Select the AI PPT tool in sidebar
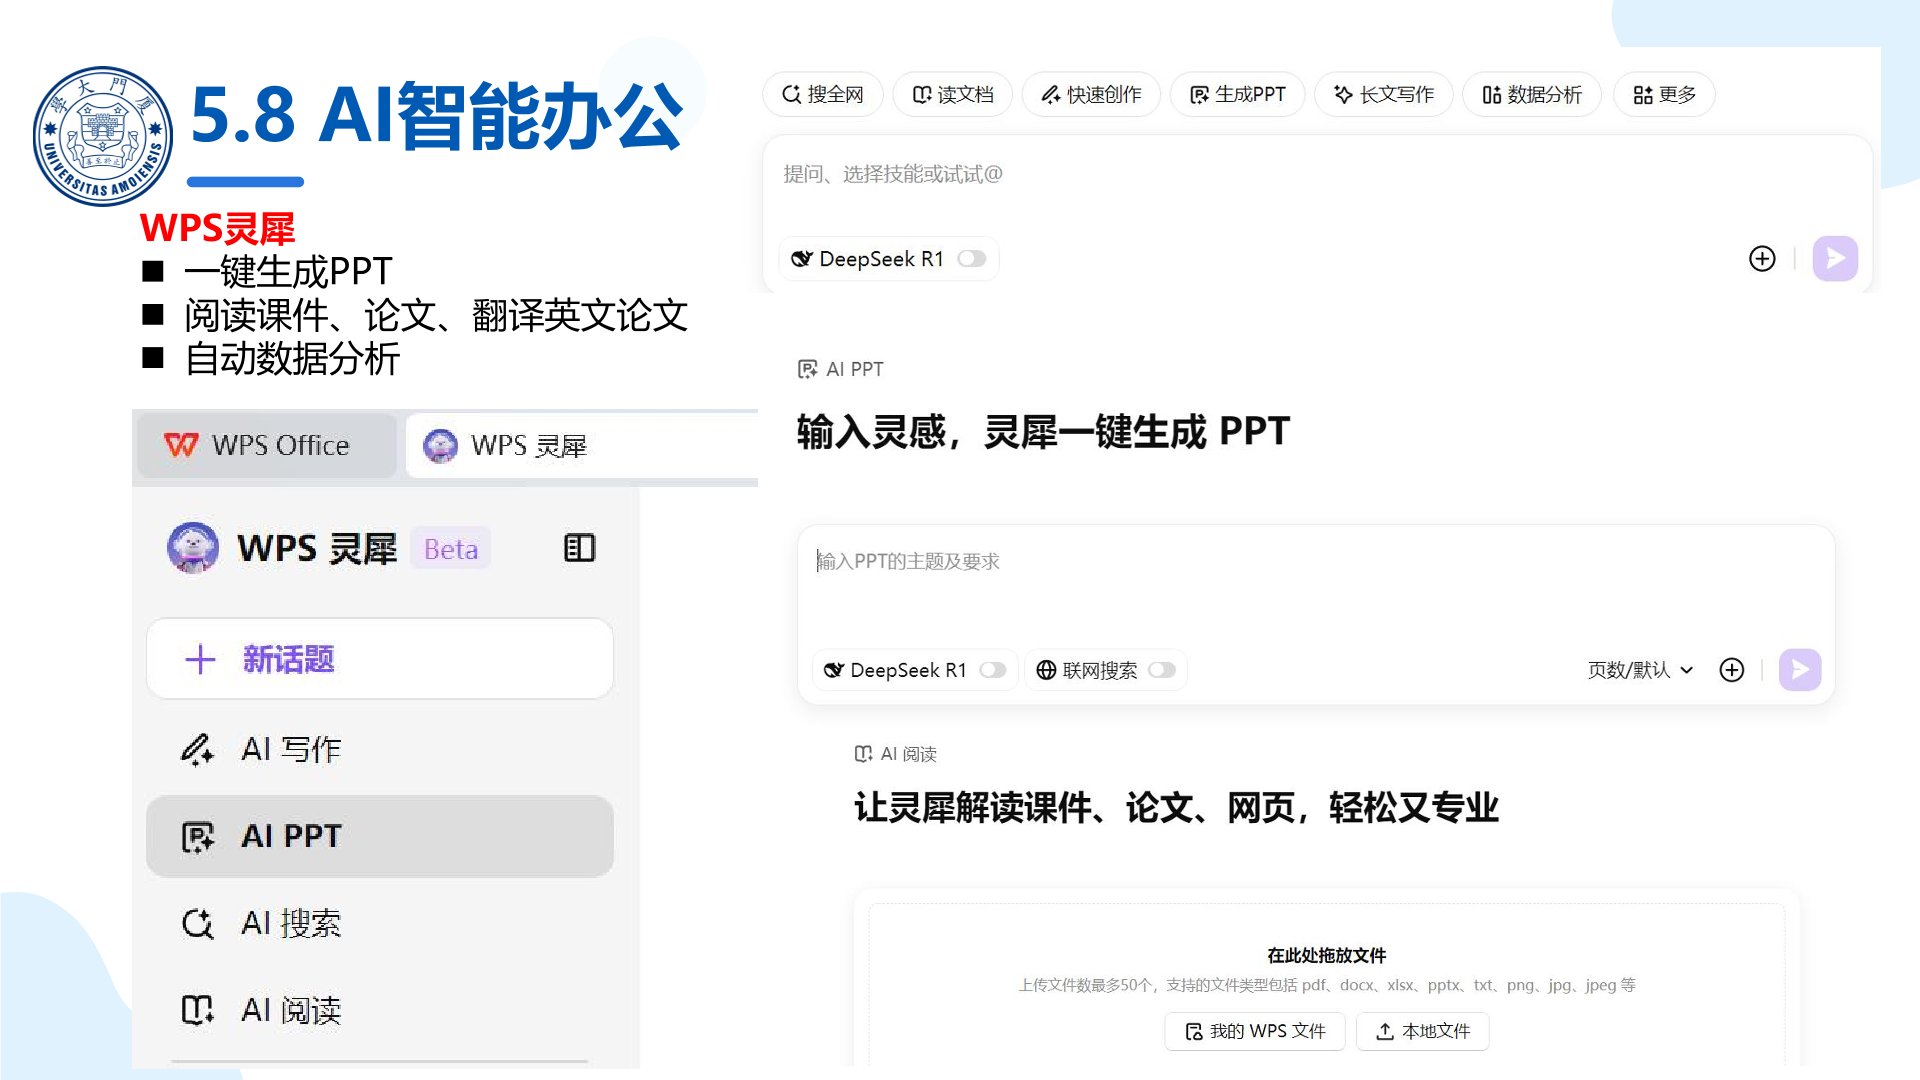 pyautogui.click(x=290, y=836)
